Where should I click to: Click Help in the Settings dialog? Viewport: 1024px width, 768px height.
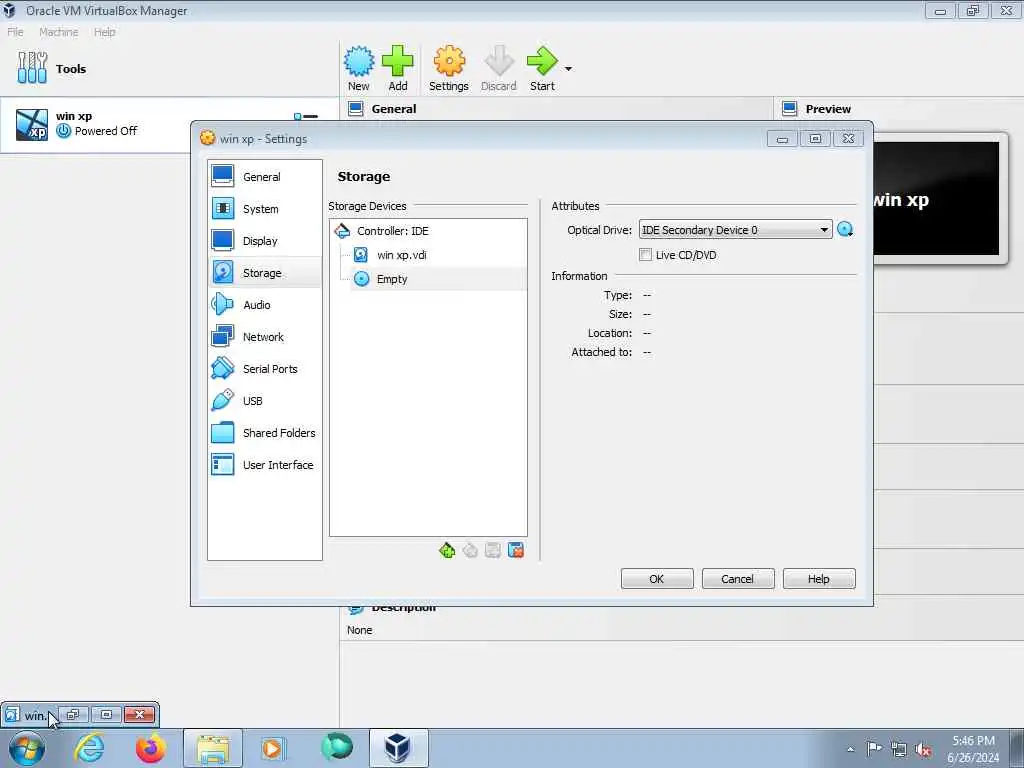click(819, 579)
